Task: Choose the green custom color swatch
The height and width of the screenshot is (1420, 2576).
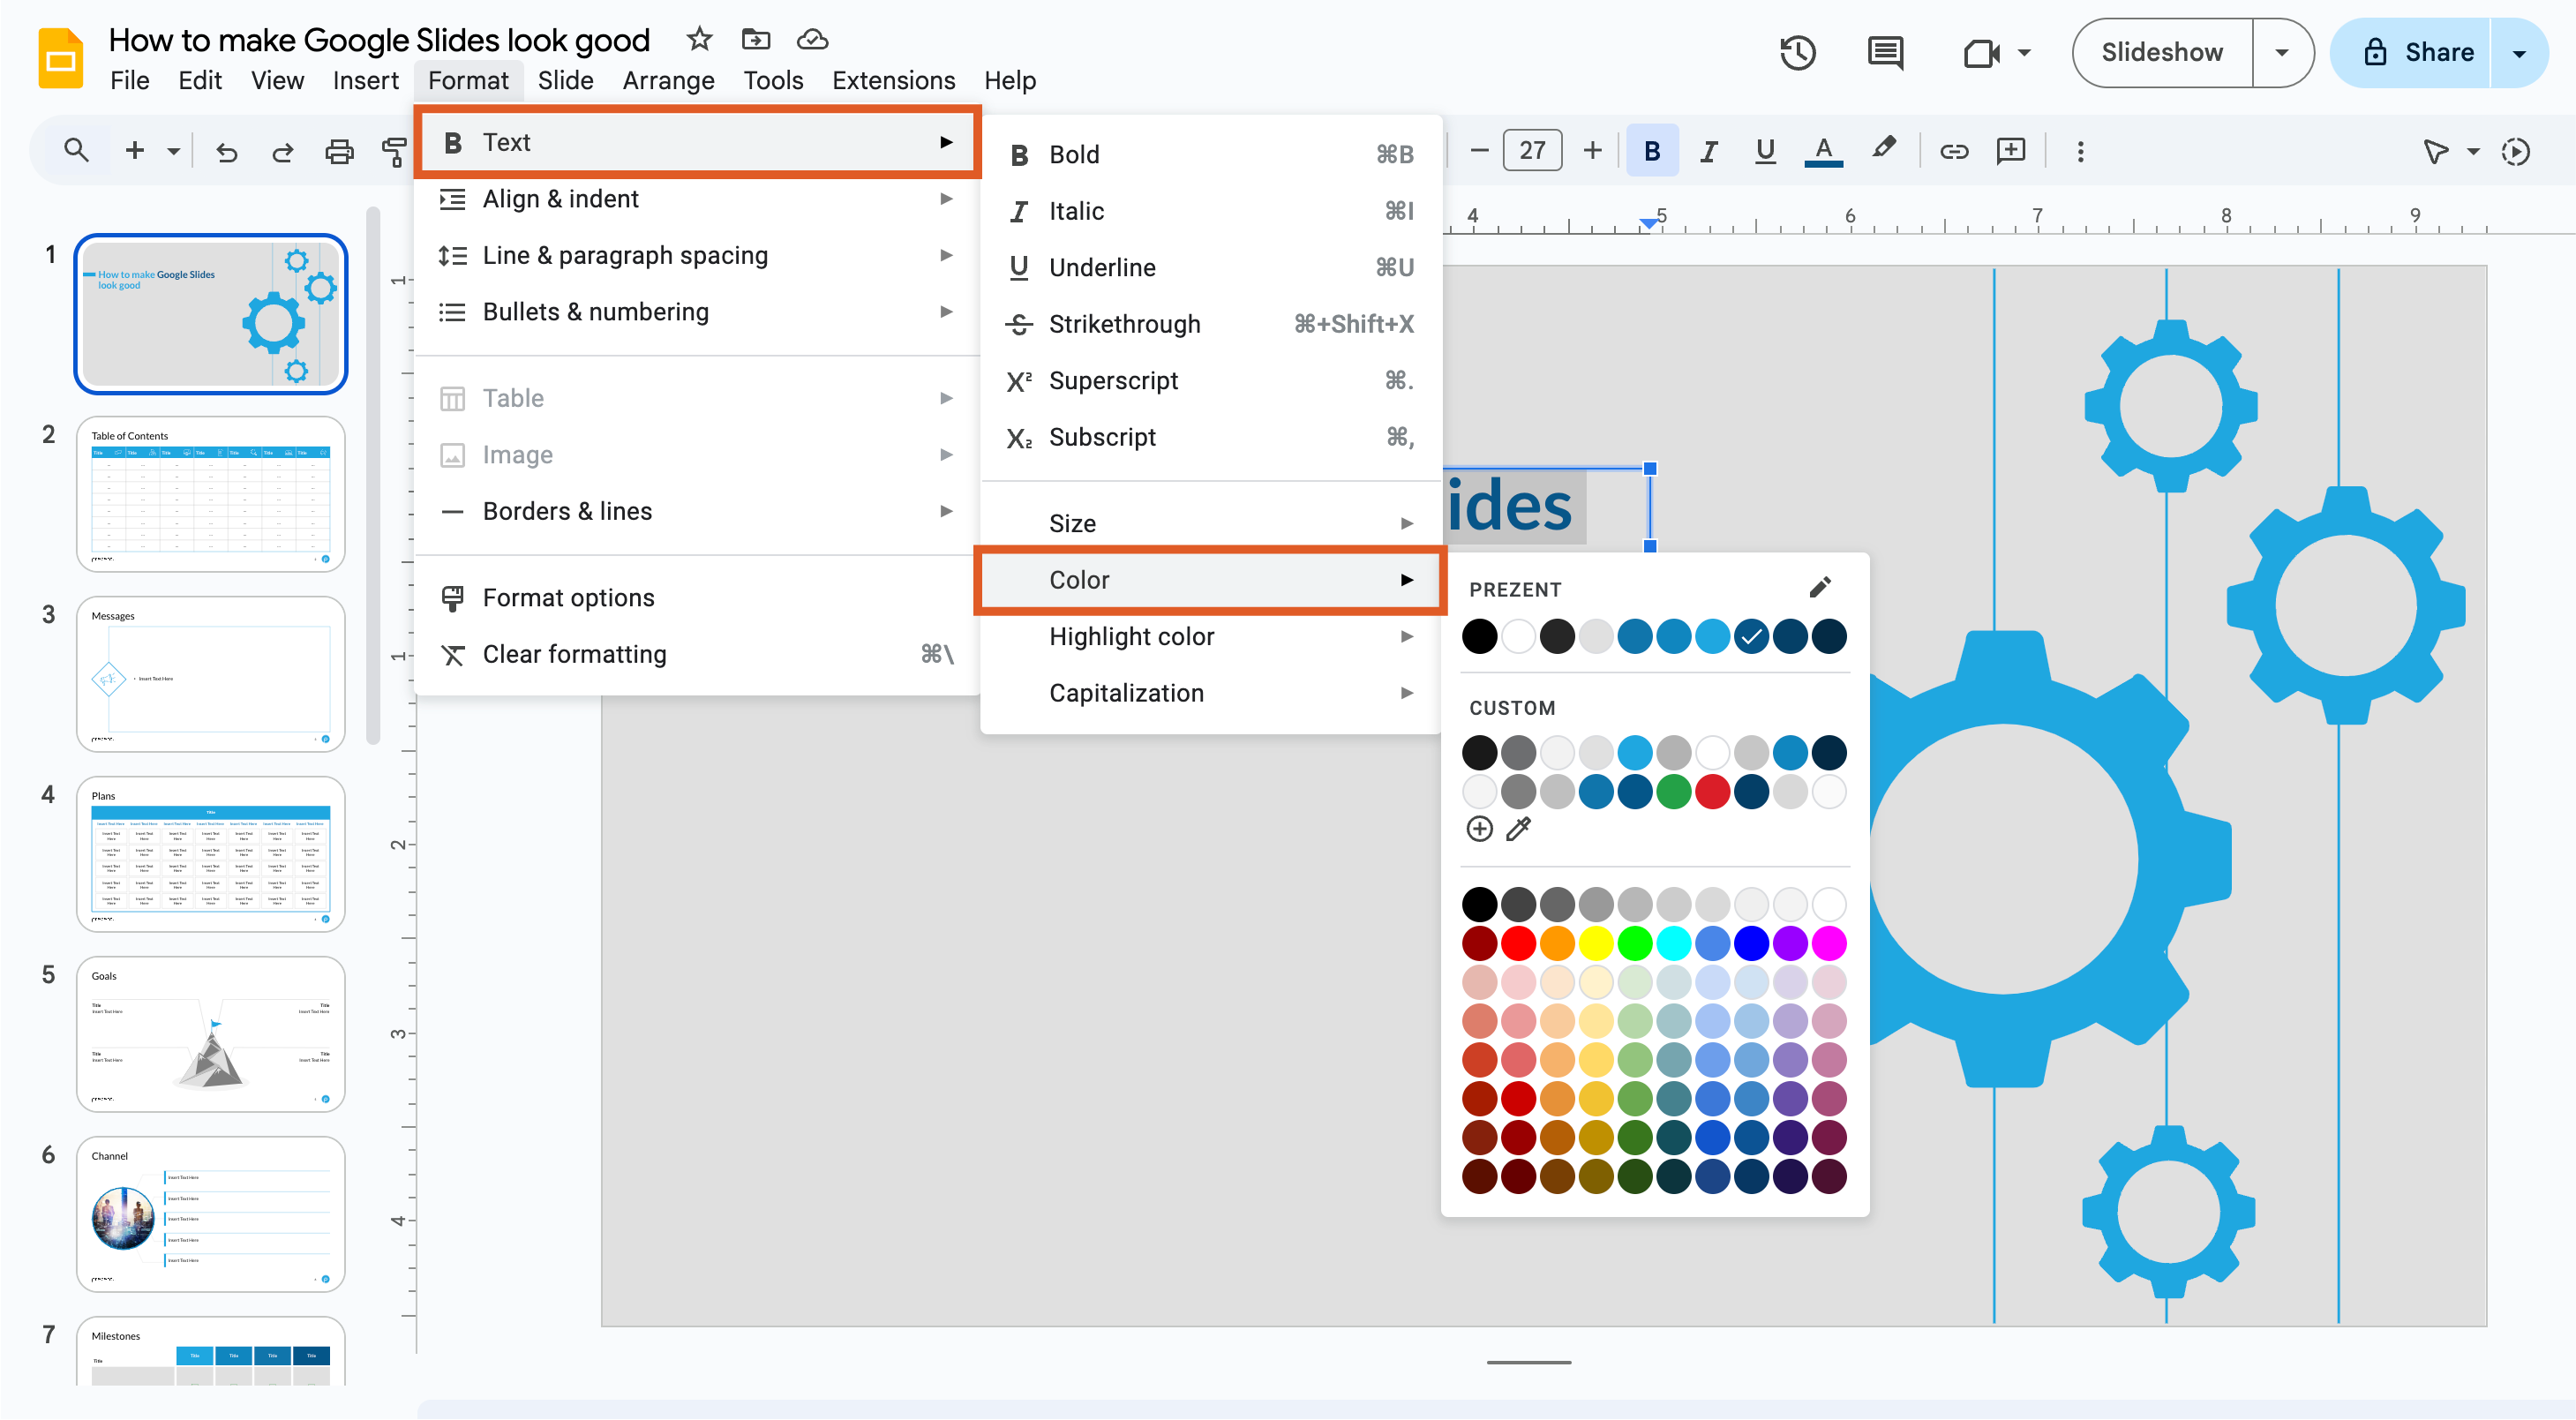Action: tap(1674, 791)
